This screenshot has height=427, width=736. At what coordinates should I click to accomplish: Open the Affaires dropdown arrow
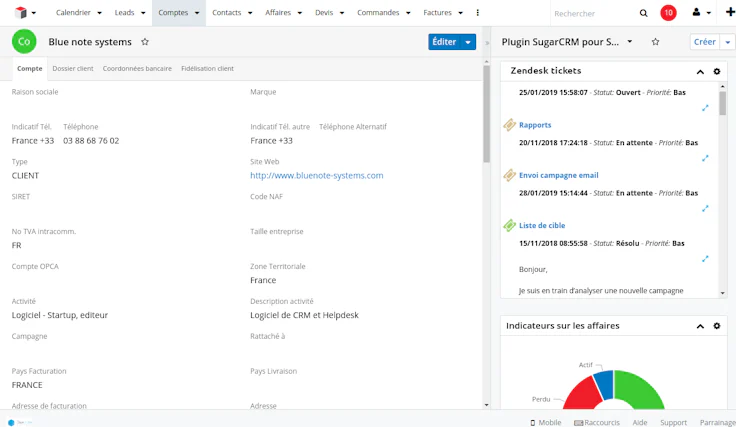299,13
